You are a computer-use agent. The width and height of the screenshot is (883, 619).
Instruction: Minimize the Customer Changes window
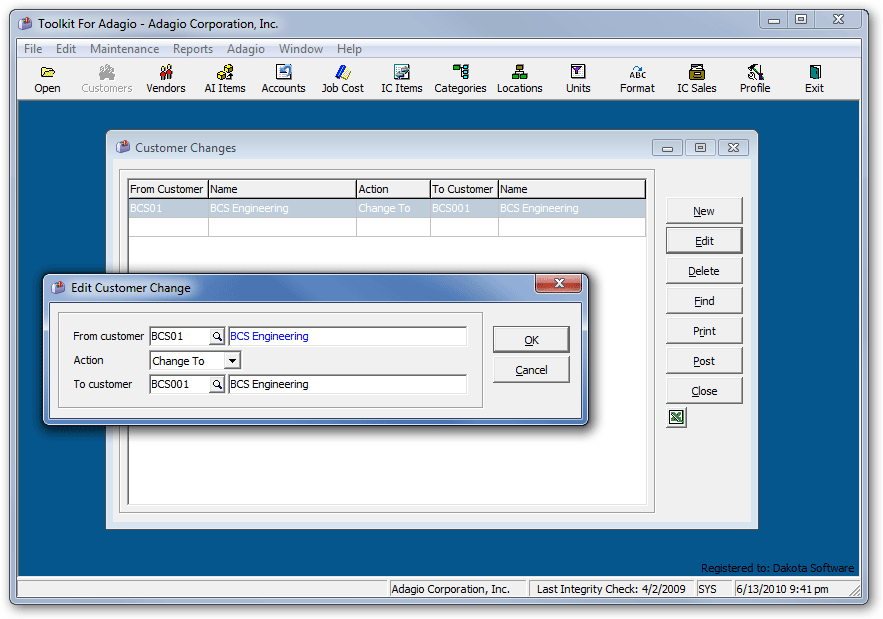pos(667,148)
